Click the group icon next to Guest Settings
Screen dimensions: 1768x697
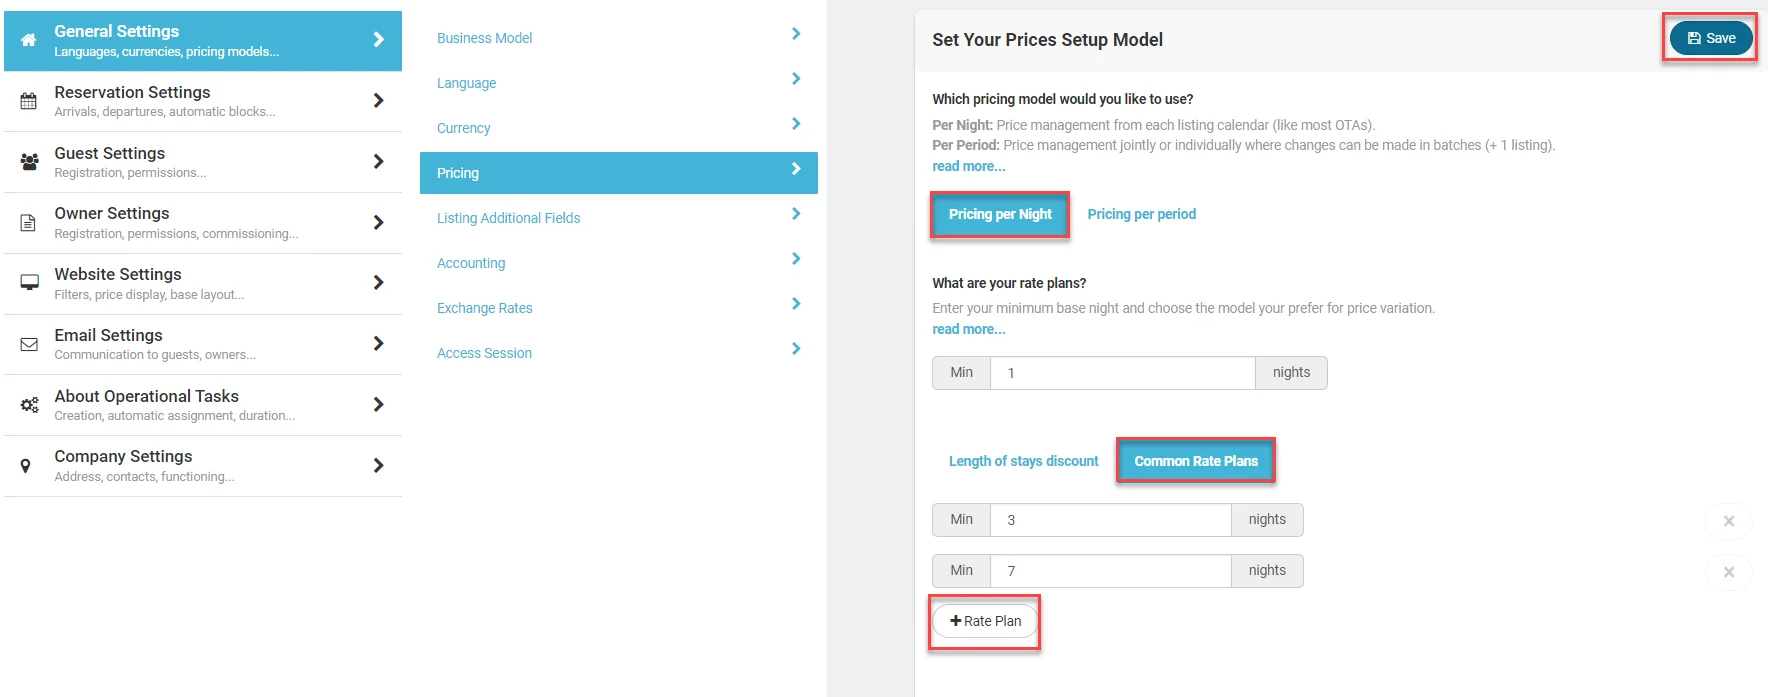click(29, 162)
